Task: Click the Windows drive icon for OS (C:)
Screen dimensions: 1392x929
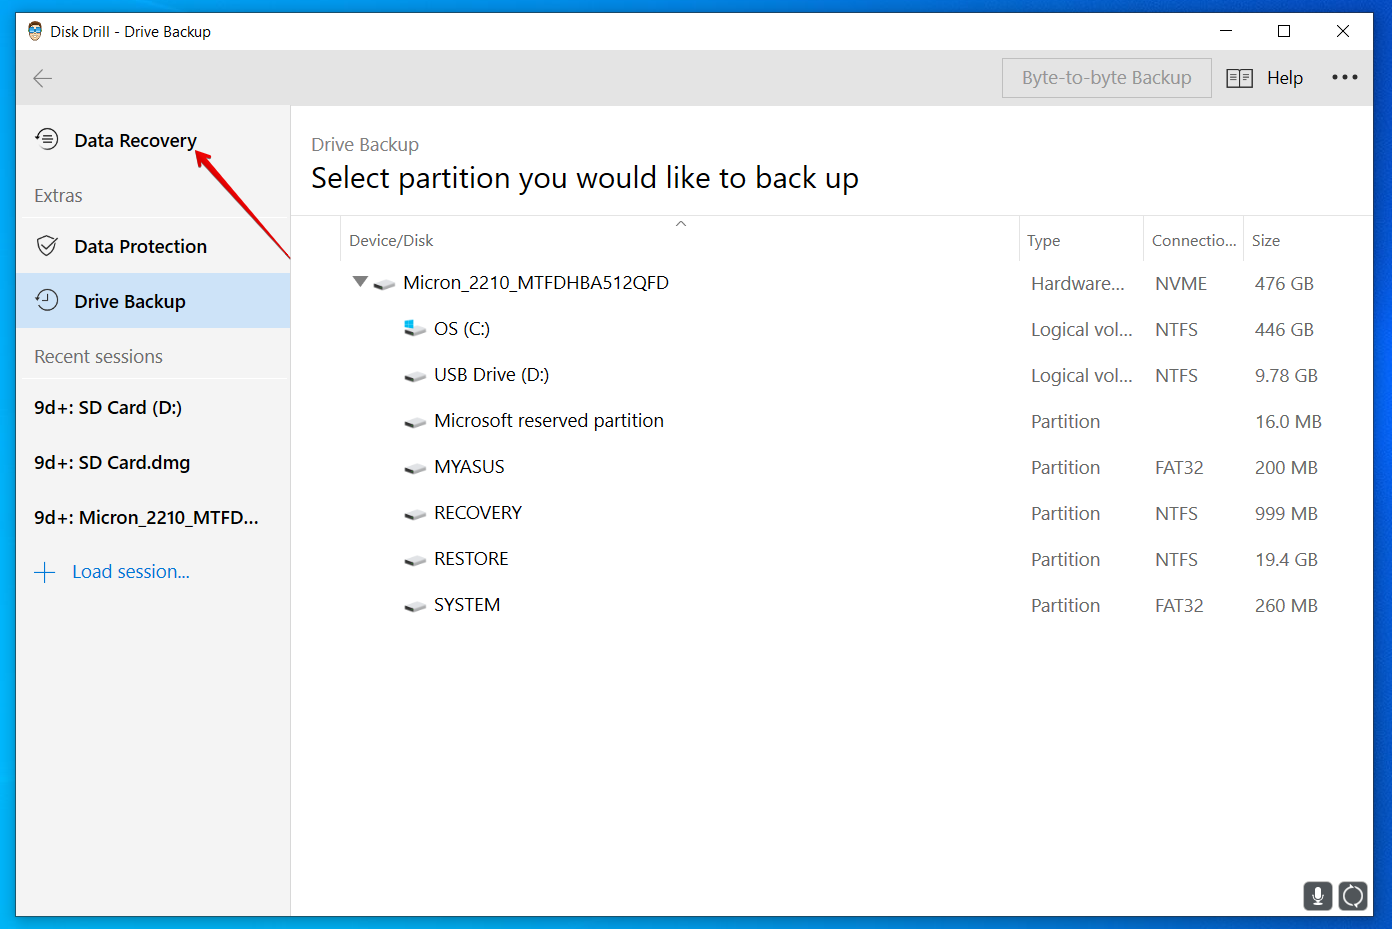Action: point(415,328)
